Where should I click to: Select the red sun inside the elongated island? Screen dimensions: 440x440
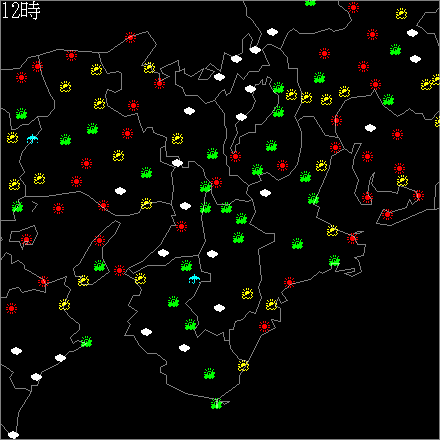coord(99,240)
